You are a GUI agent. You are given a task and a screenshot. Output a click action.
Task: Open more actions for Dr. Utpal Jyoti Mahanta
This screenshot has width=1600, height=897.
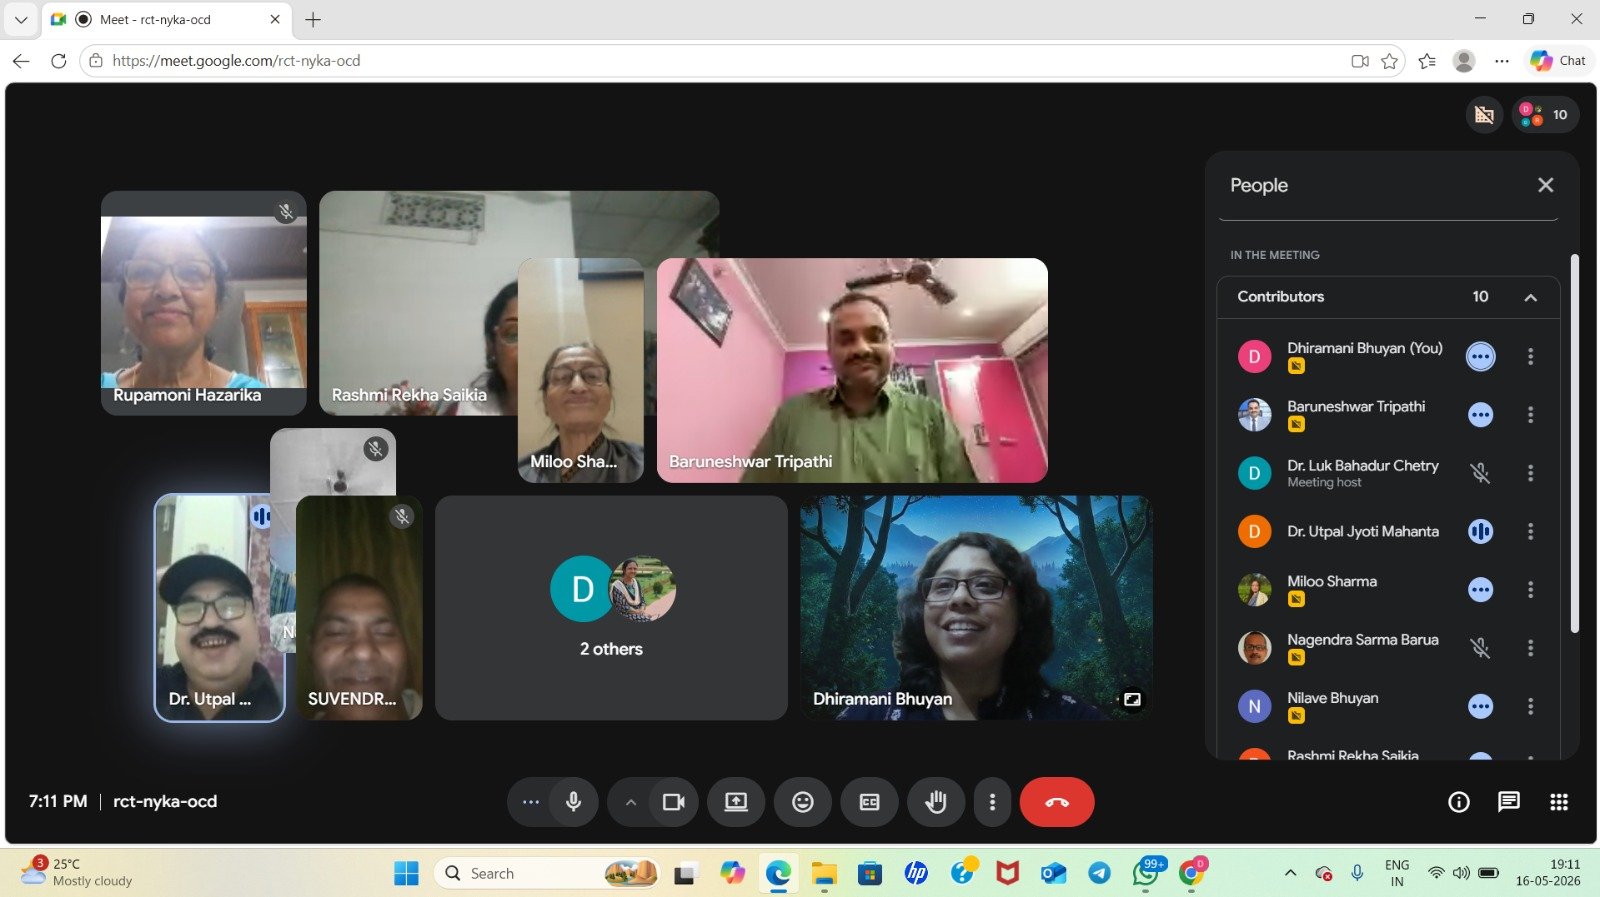[1530, 531]
